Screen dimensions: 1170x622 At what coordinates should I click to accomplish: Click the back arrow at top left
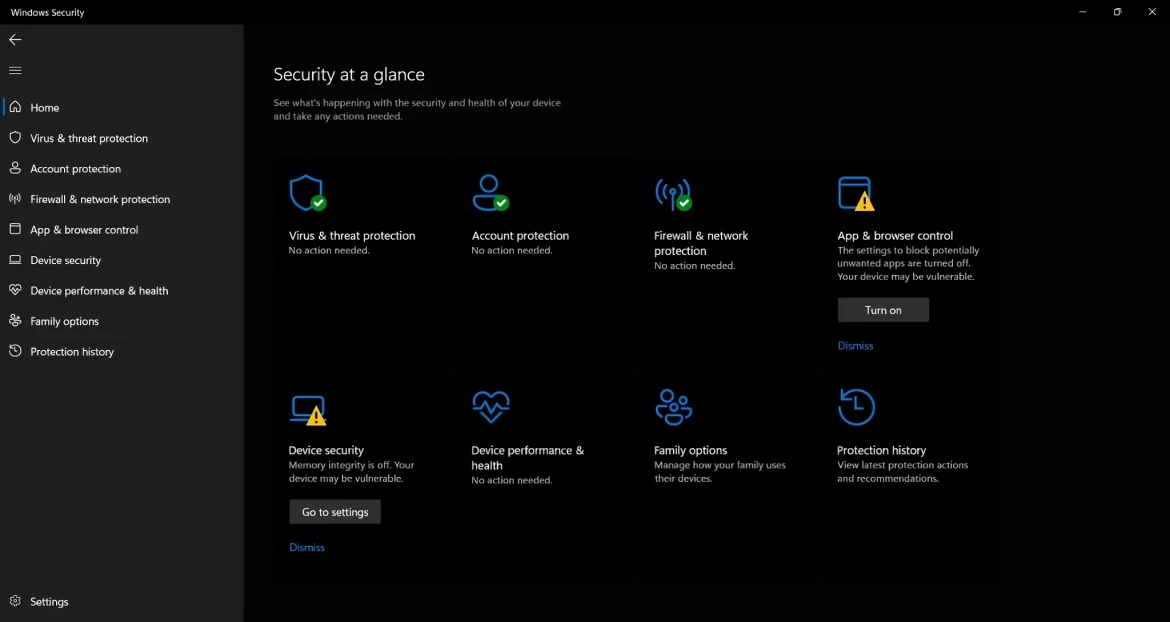coord(15,40)
